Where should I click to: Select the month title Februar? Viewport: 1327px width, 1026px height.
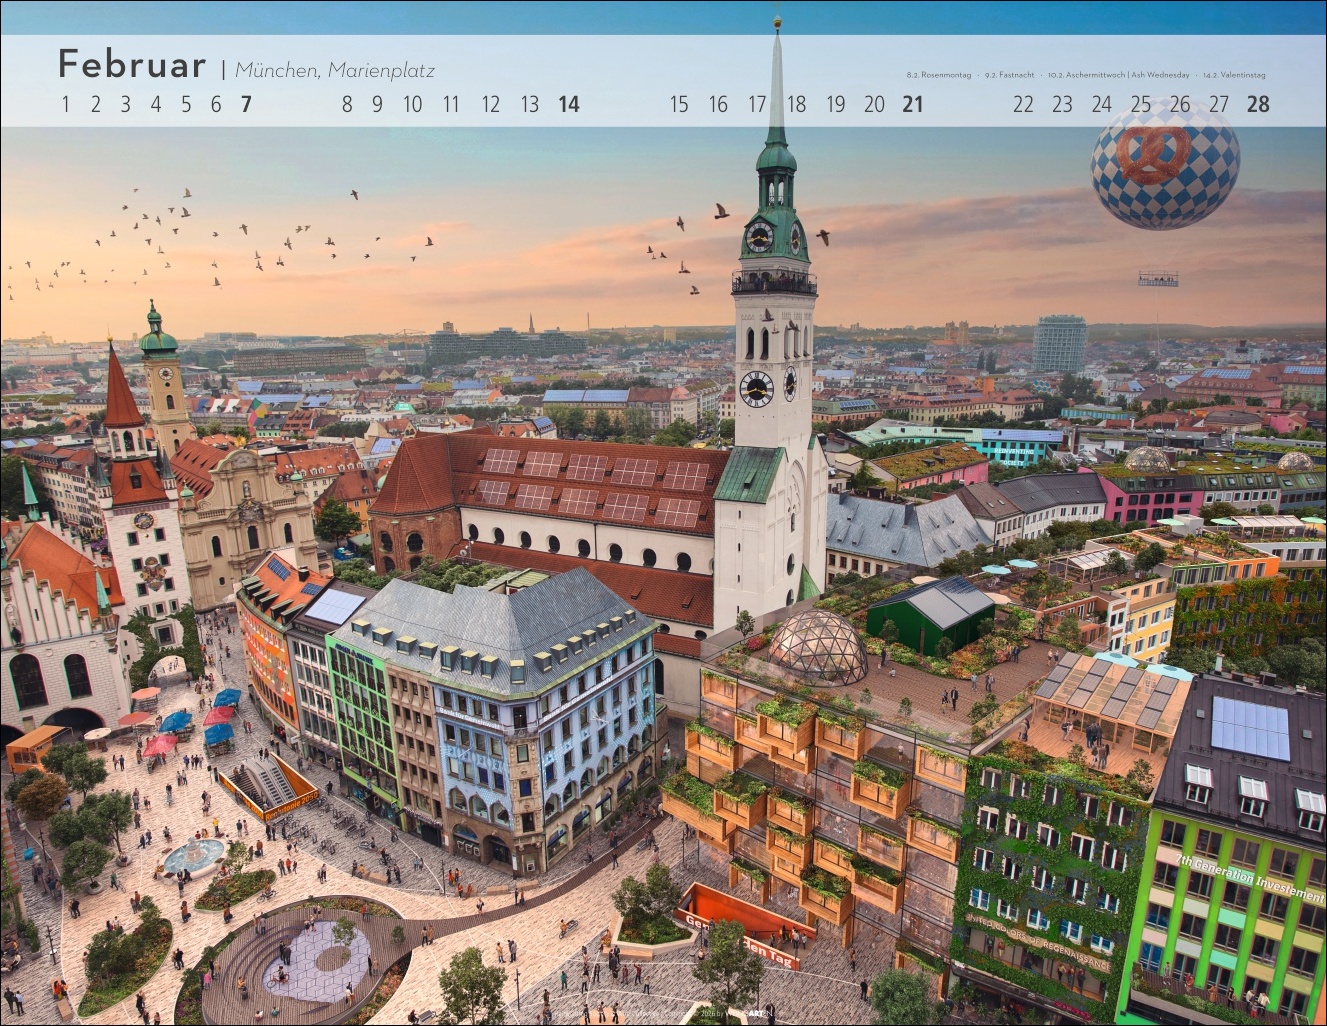[132, 65]
